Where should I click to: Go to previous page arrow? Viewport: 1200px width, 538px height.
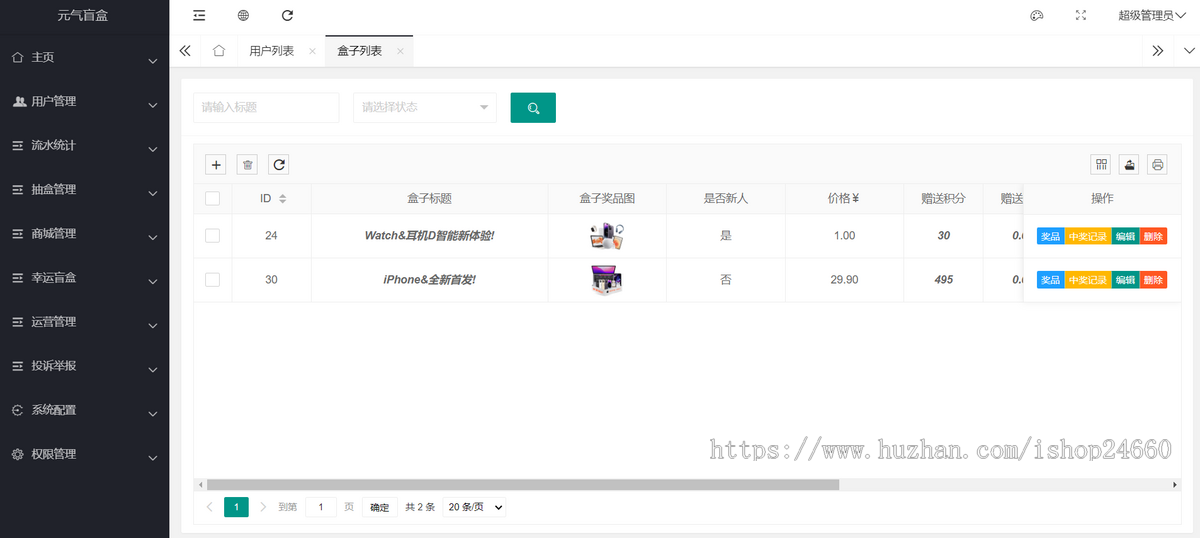(x=209, y=507)
